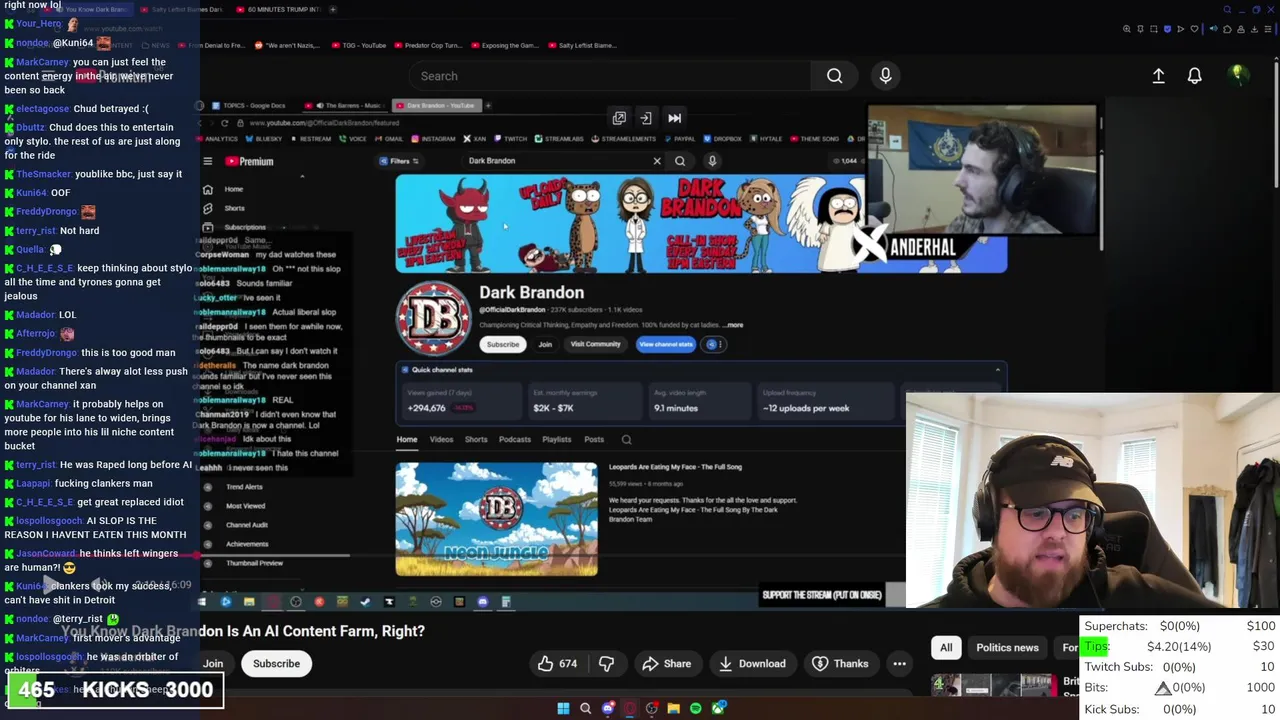The width and height of the screenshot is (1280, 720).
Task: Open the Windows Start button
Action: (563, 709)
